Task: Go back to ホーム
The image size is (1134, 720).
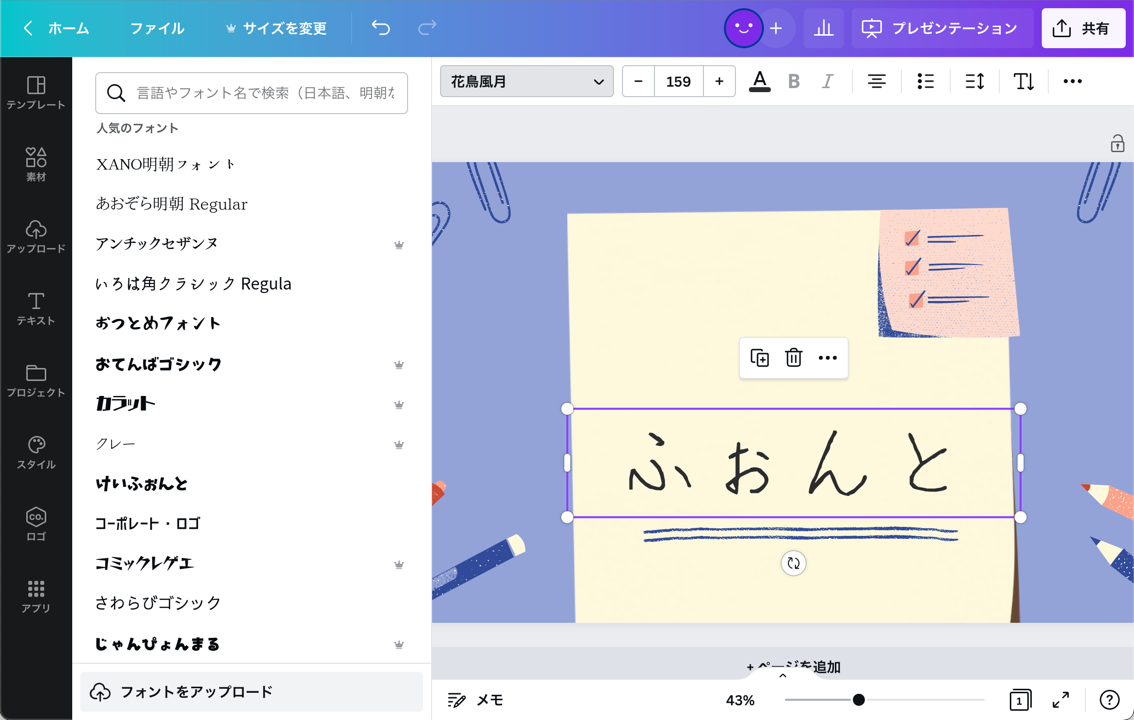Action: pos(56,28)
